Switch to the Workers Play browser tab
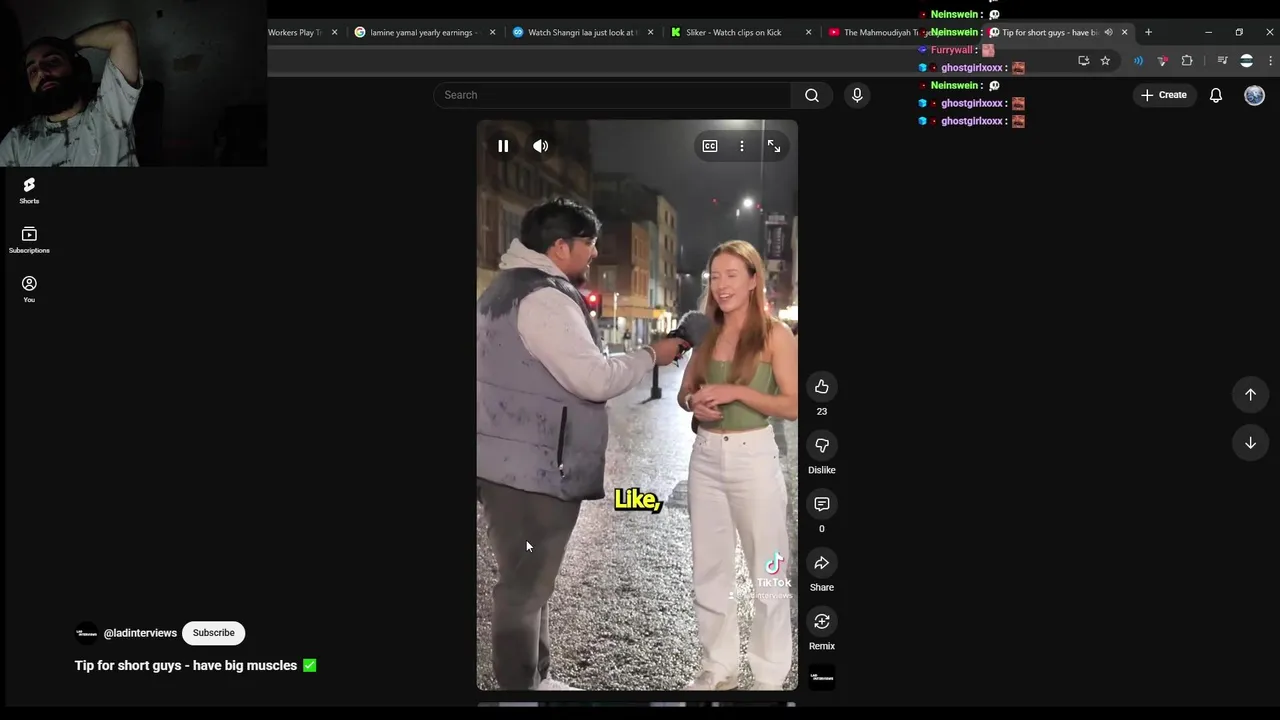Image resolution: width=1280 pixels, height=720 pixels. tap(295, 32)
